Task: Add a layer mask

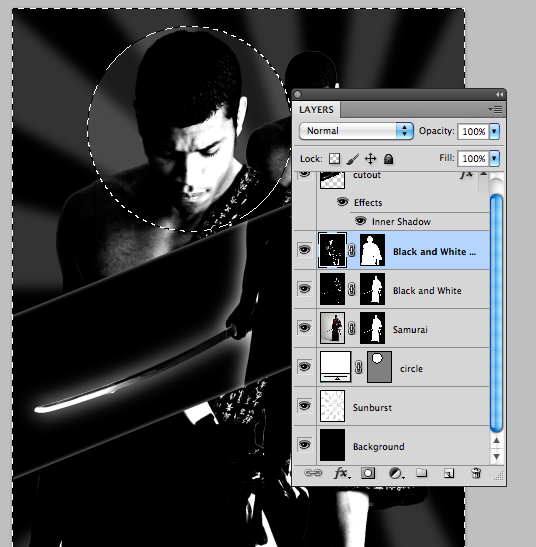Action: [x=368, y=473]
